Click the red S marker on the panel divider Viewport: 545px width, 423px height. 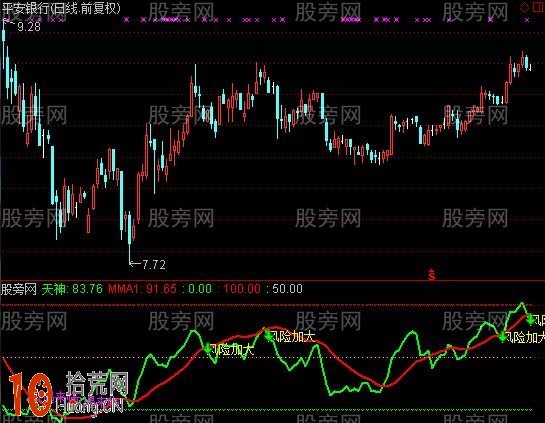pos(432,275)
